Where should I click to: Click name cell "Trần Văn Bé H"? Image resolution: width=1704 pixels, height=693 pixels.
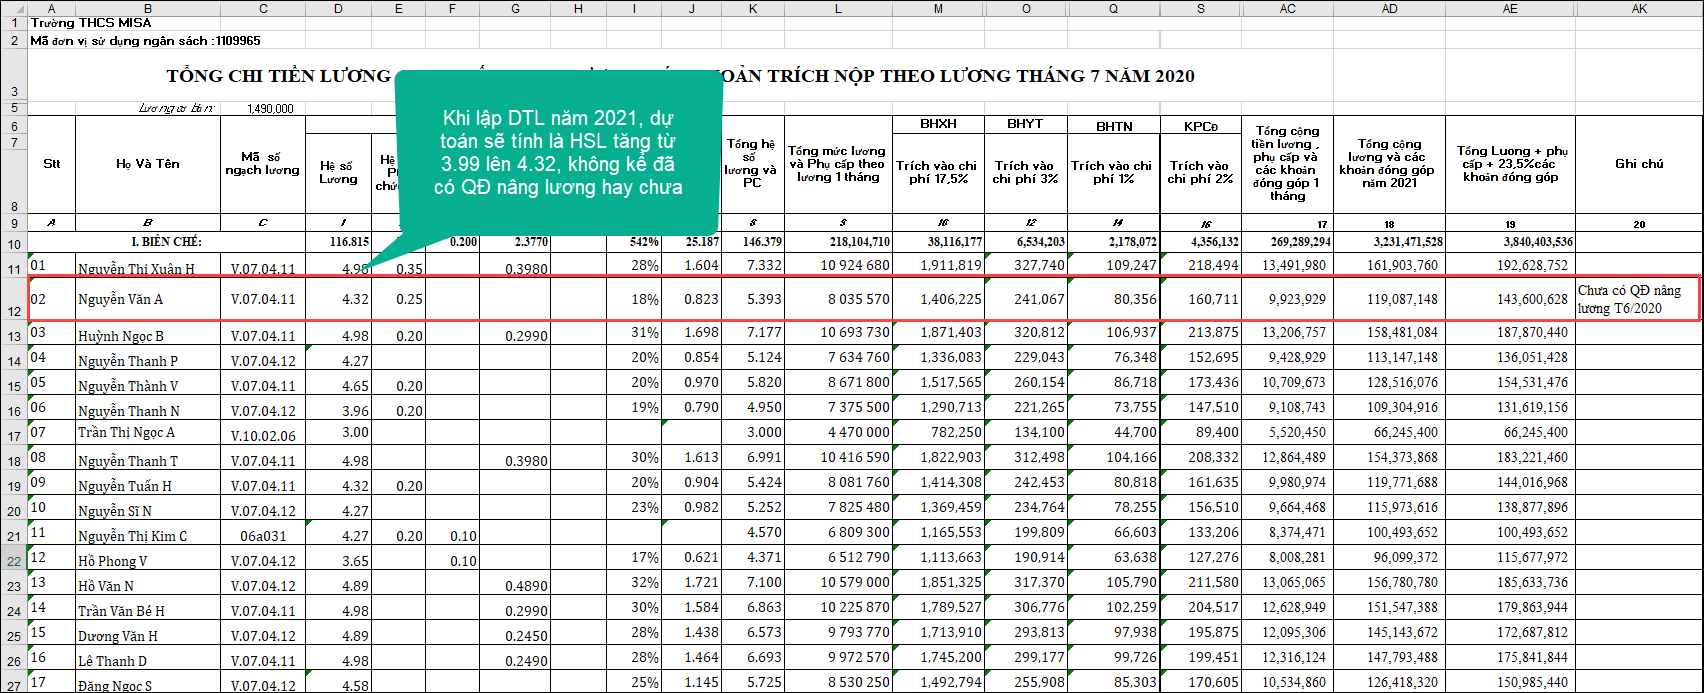[148, 608]
